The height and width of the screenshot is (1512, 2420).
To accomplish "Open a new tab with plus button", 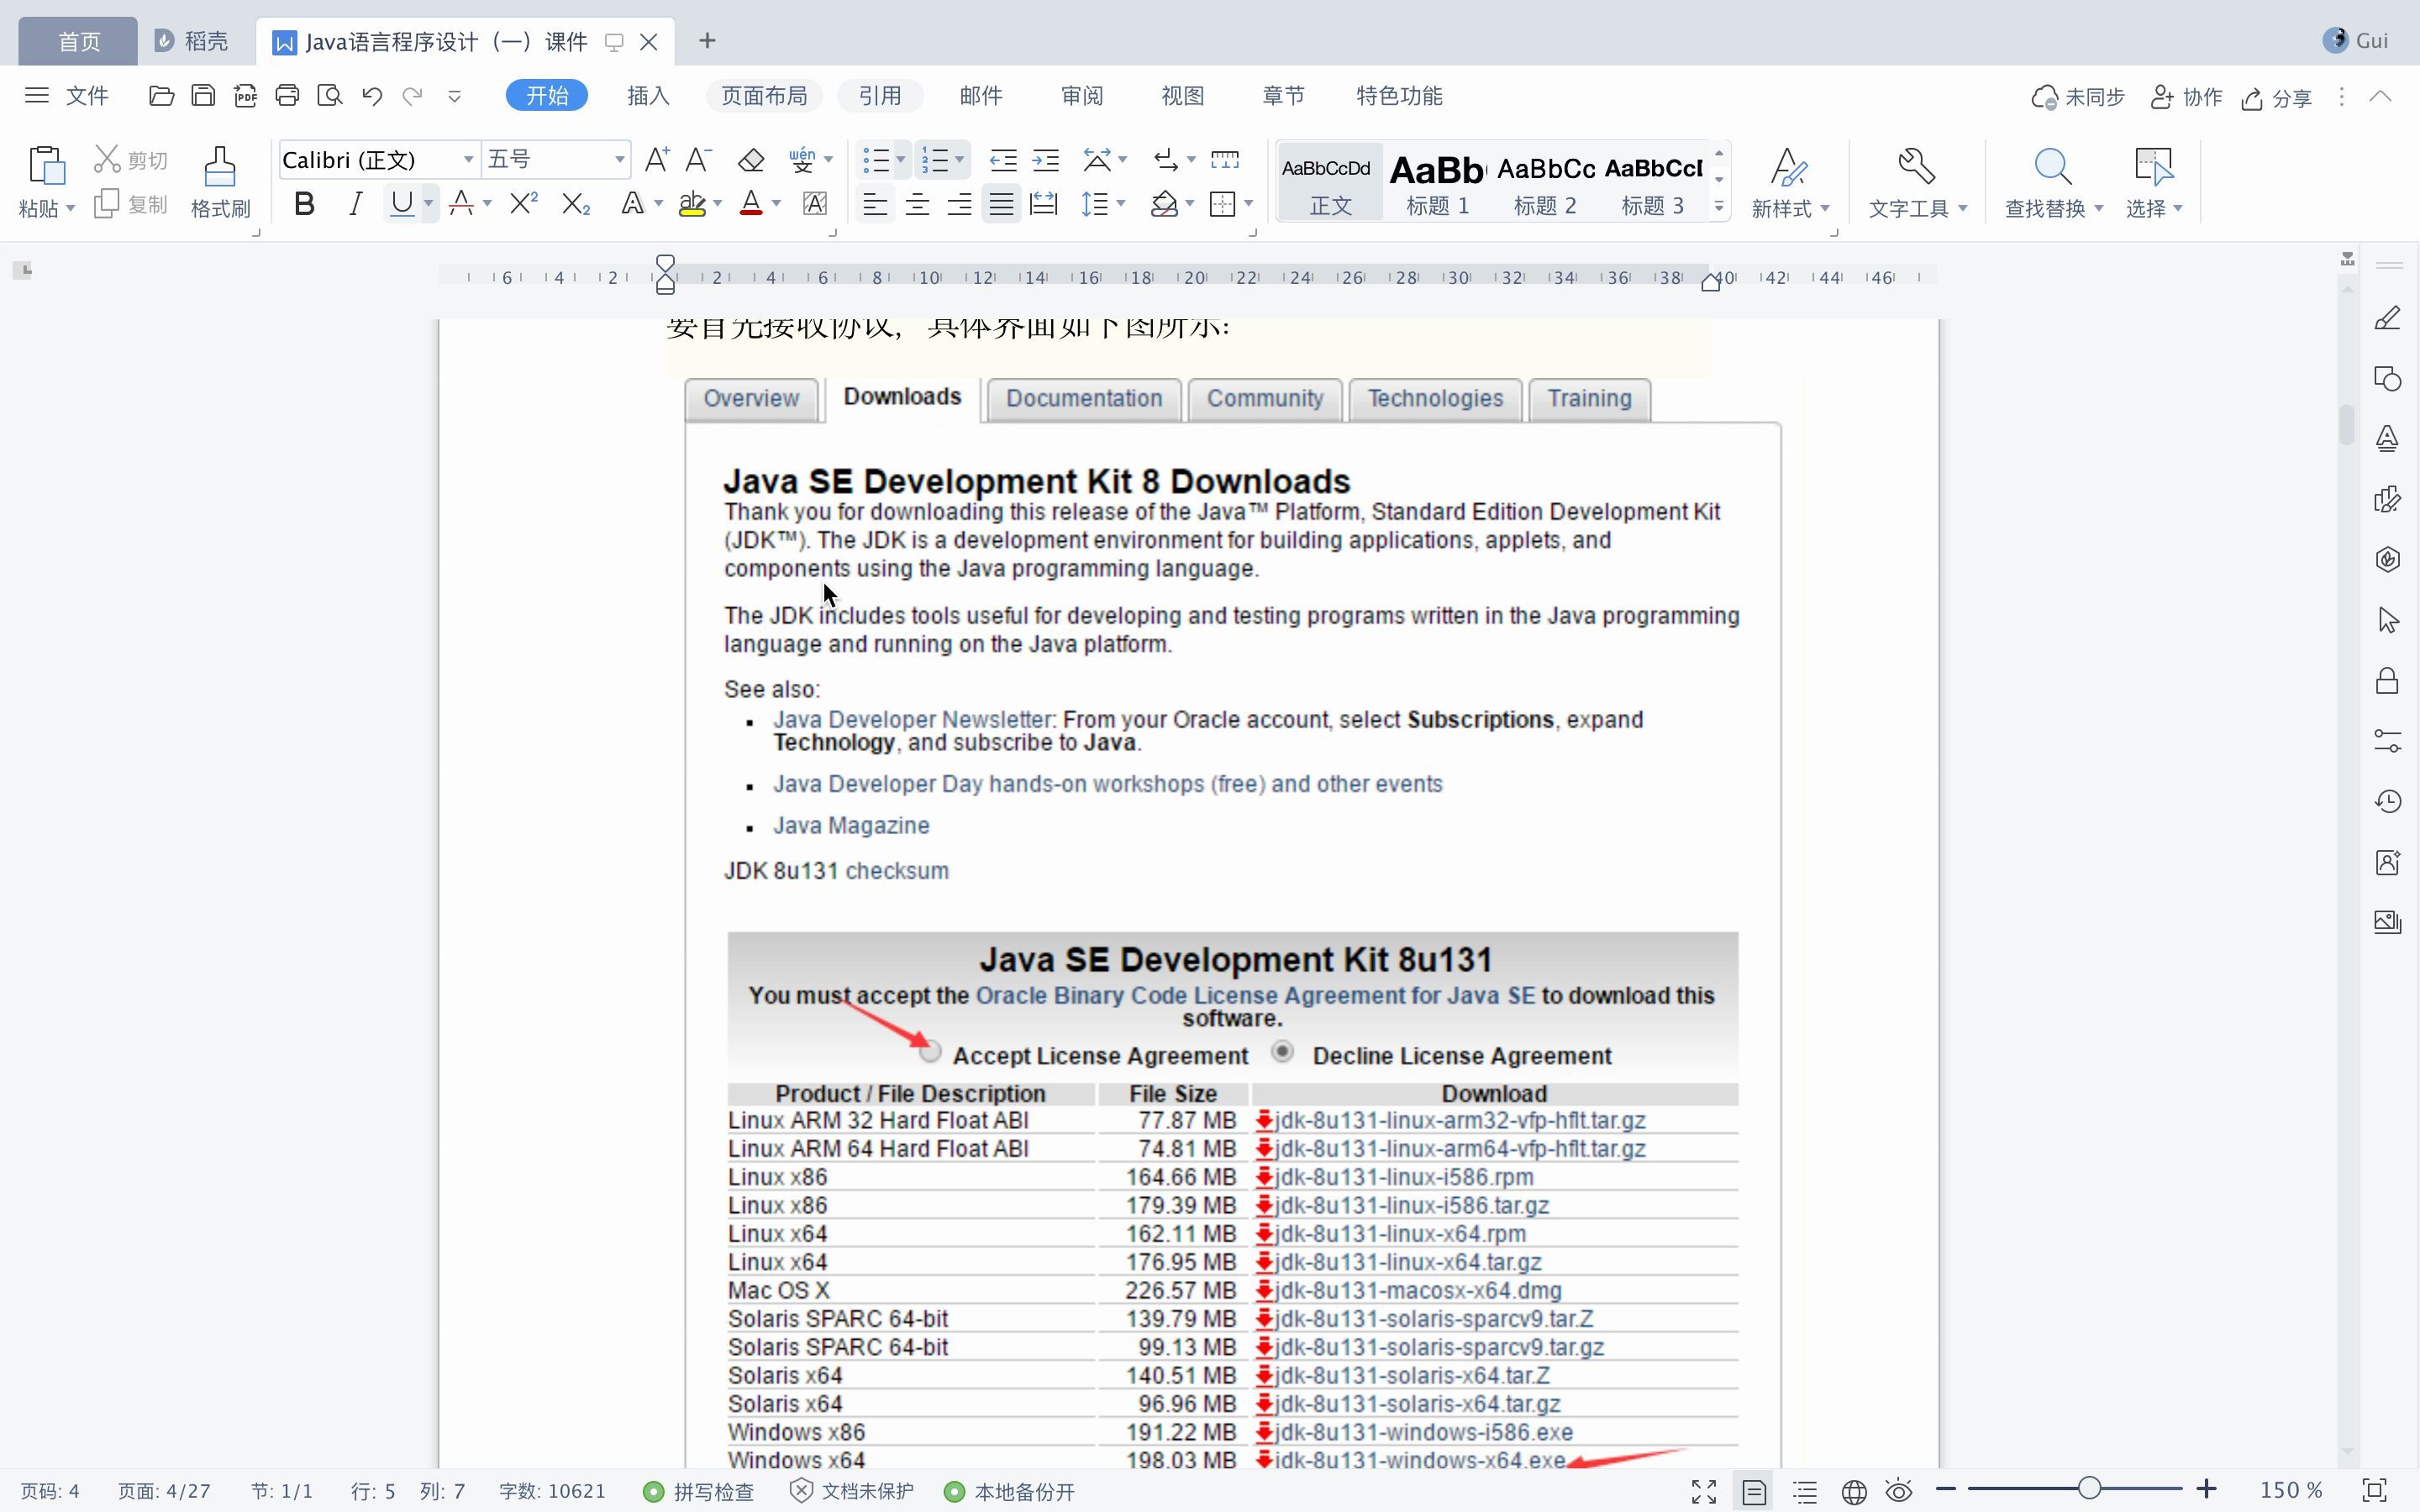I will (x=707, y=41).
